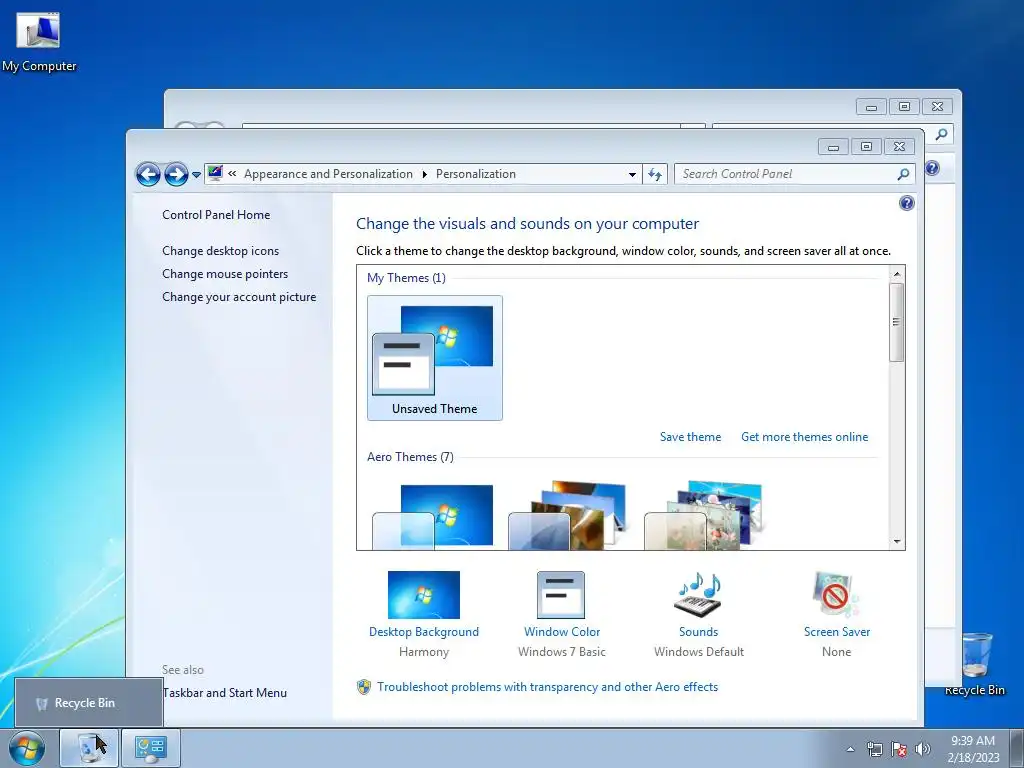Screen dimensions: 1024x768
Task: Minimize the background window
Action: point(871,106)
